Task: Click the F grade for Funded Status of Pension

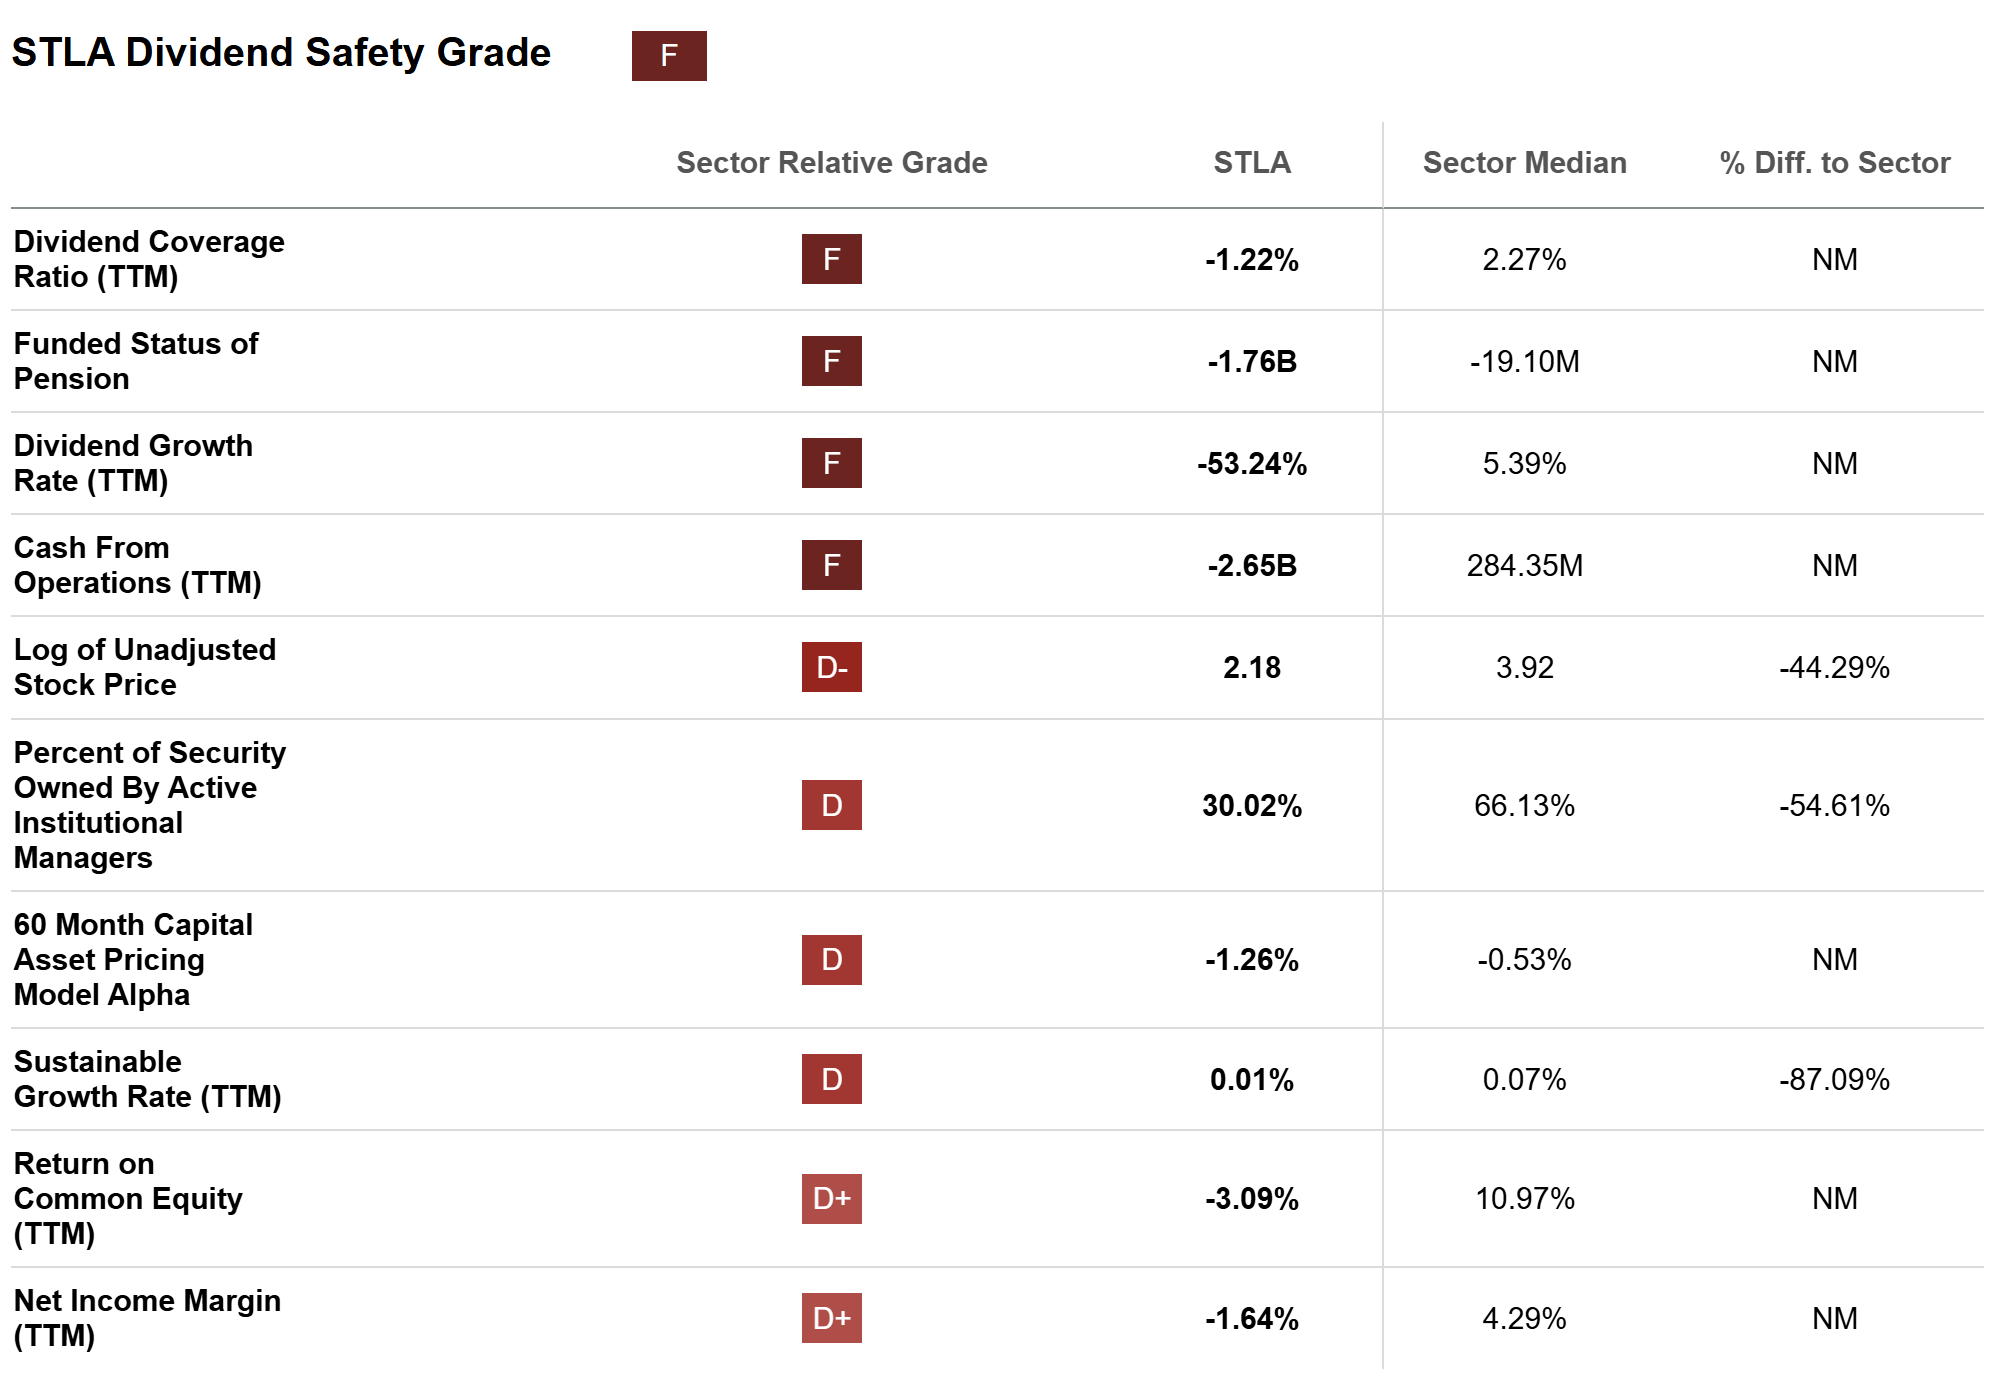Action: click(831, 361)
